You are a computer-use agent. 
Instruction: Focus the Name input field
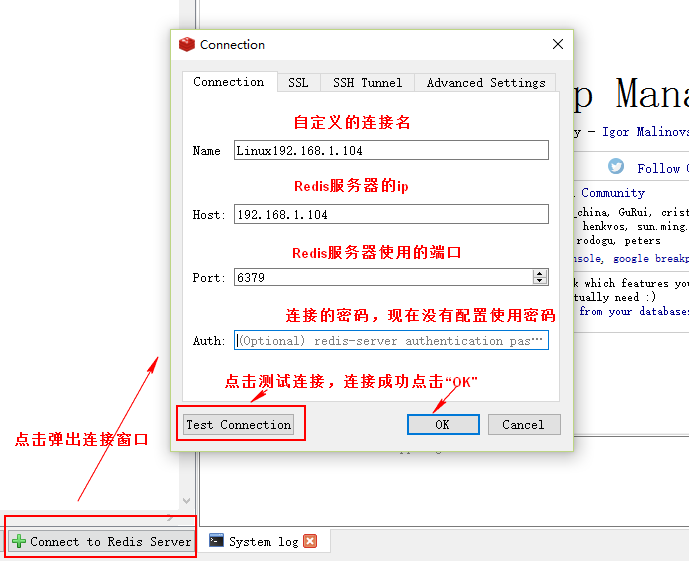pos(391,150)
